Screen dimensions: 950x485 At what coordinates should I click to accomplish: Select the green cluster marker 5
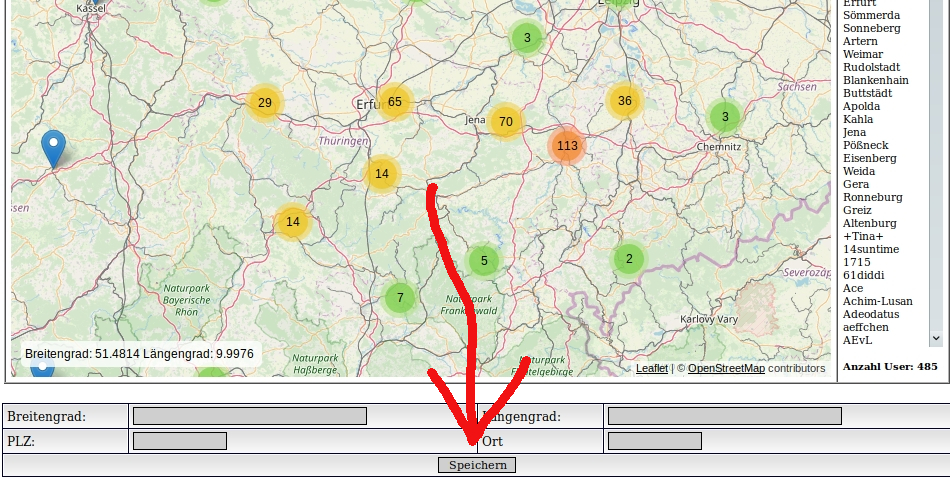click(x=484, y=261)
